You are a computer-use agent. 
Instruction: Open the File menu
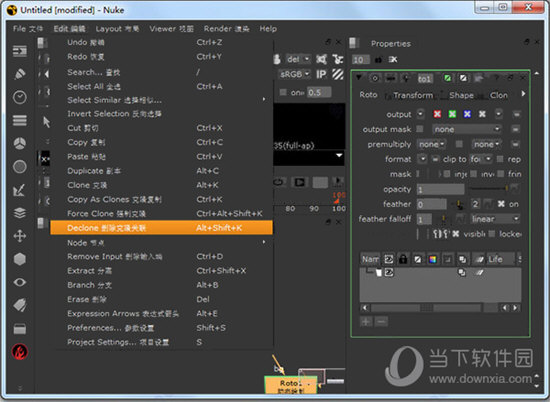pos(28,29)
